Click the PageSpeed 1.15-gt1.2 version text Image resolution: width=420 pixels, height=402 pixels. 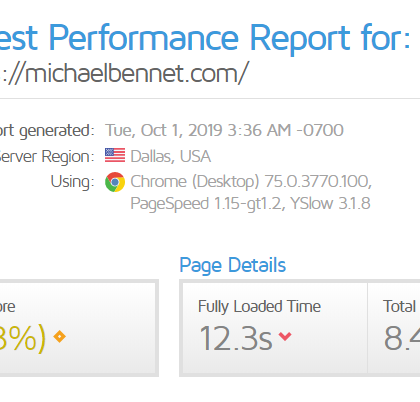pos(206,203)
